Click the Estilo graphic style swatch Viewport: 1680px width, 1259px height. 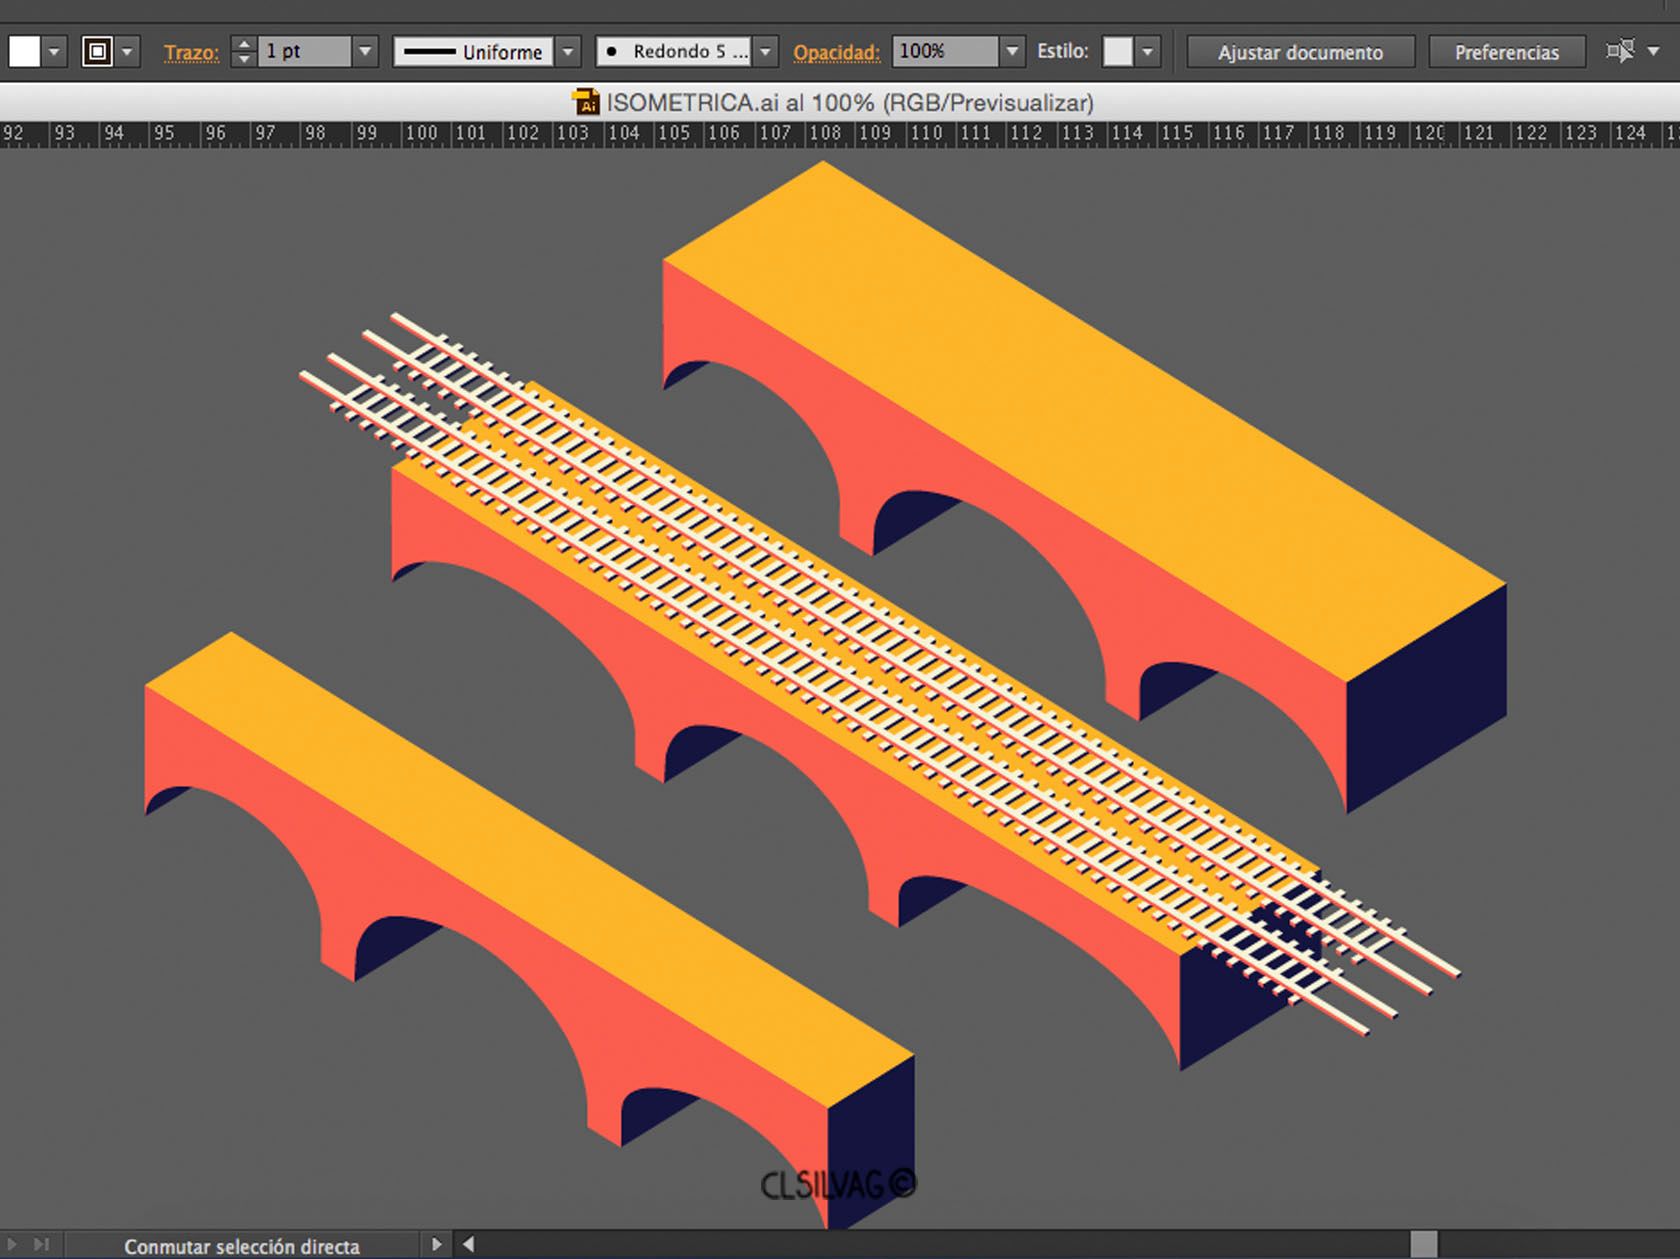1117,51
